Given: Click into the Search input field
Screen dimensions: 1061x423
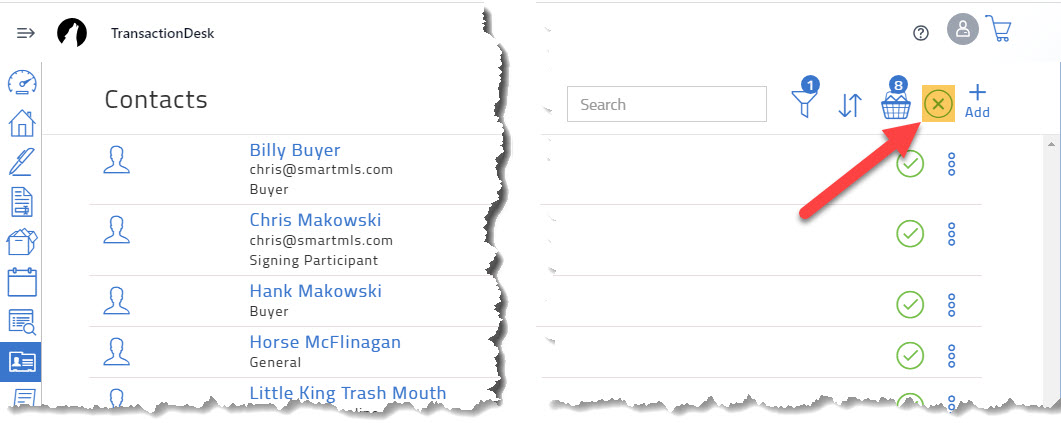Looking at the screenshot, I should click(667, 104).
